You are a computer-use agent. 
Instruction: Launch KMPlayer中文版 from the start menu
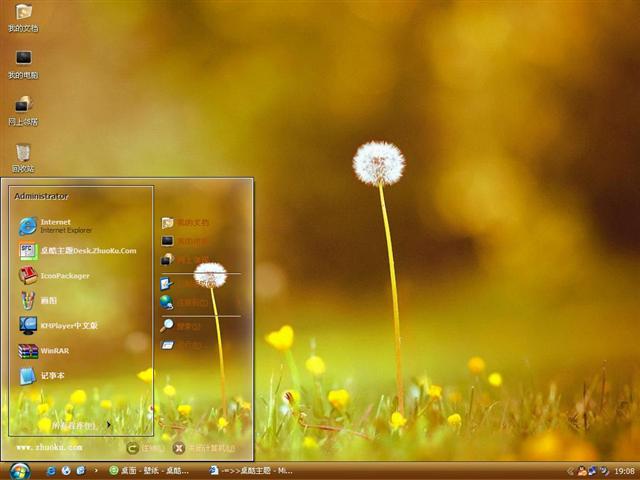coord(58,326)
